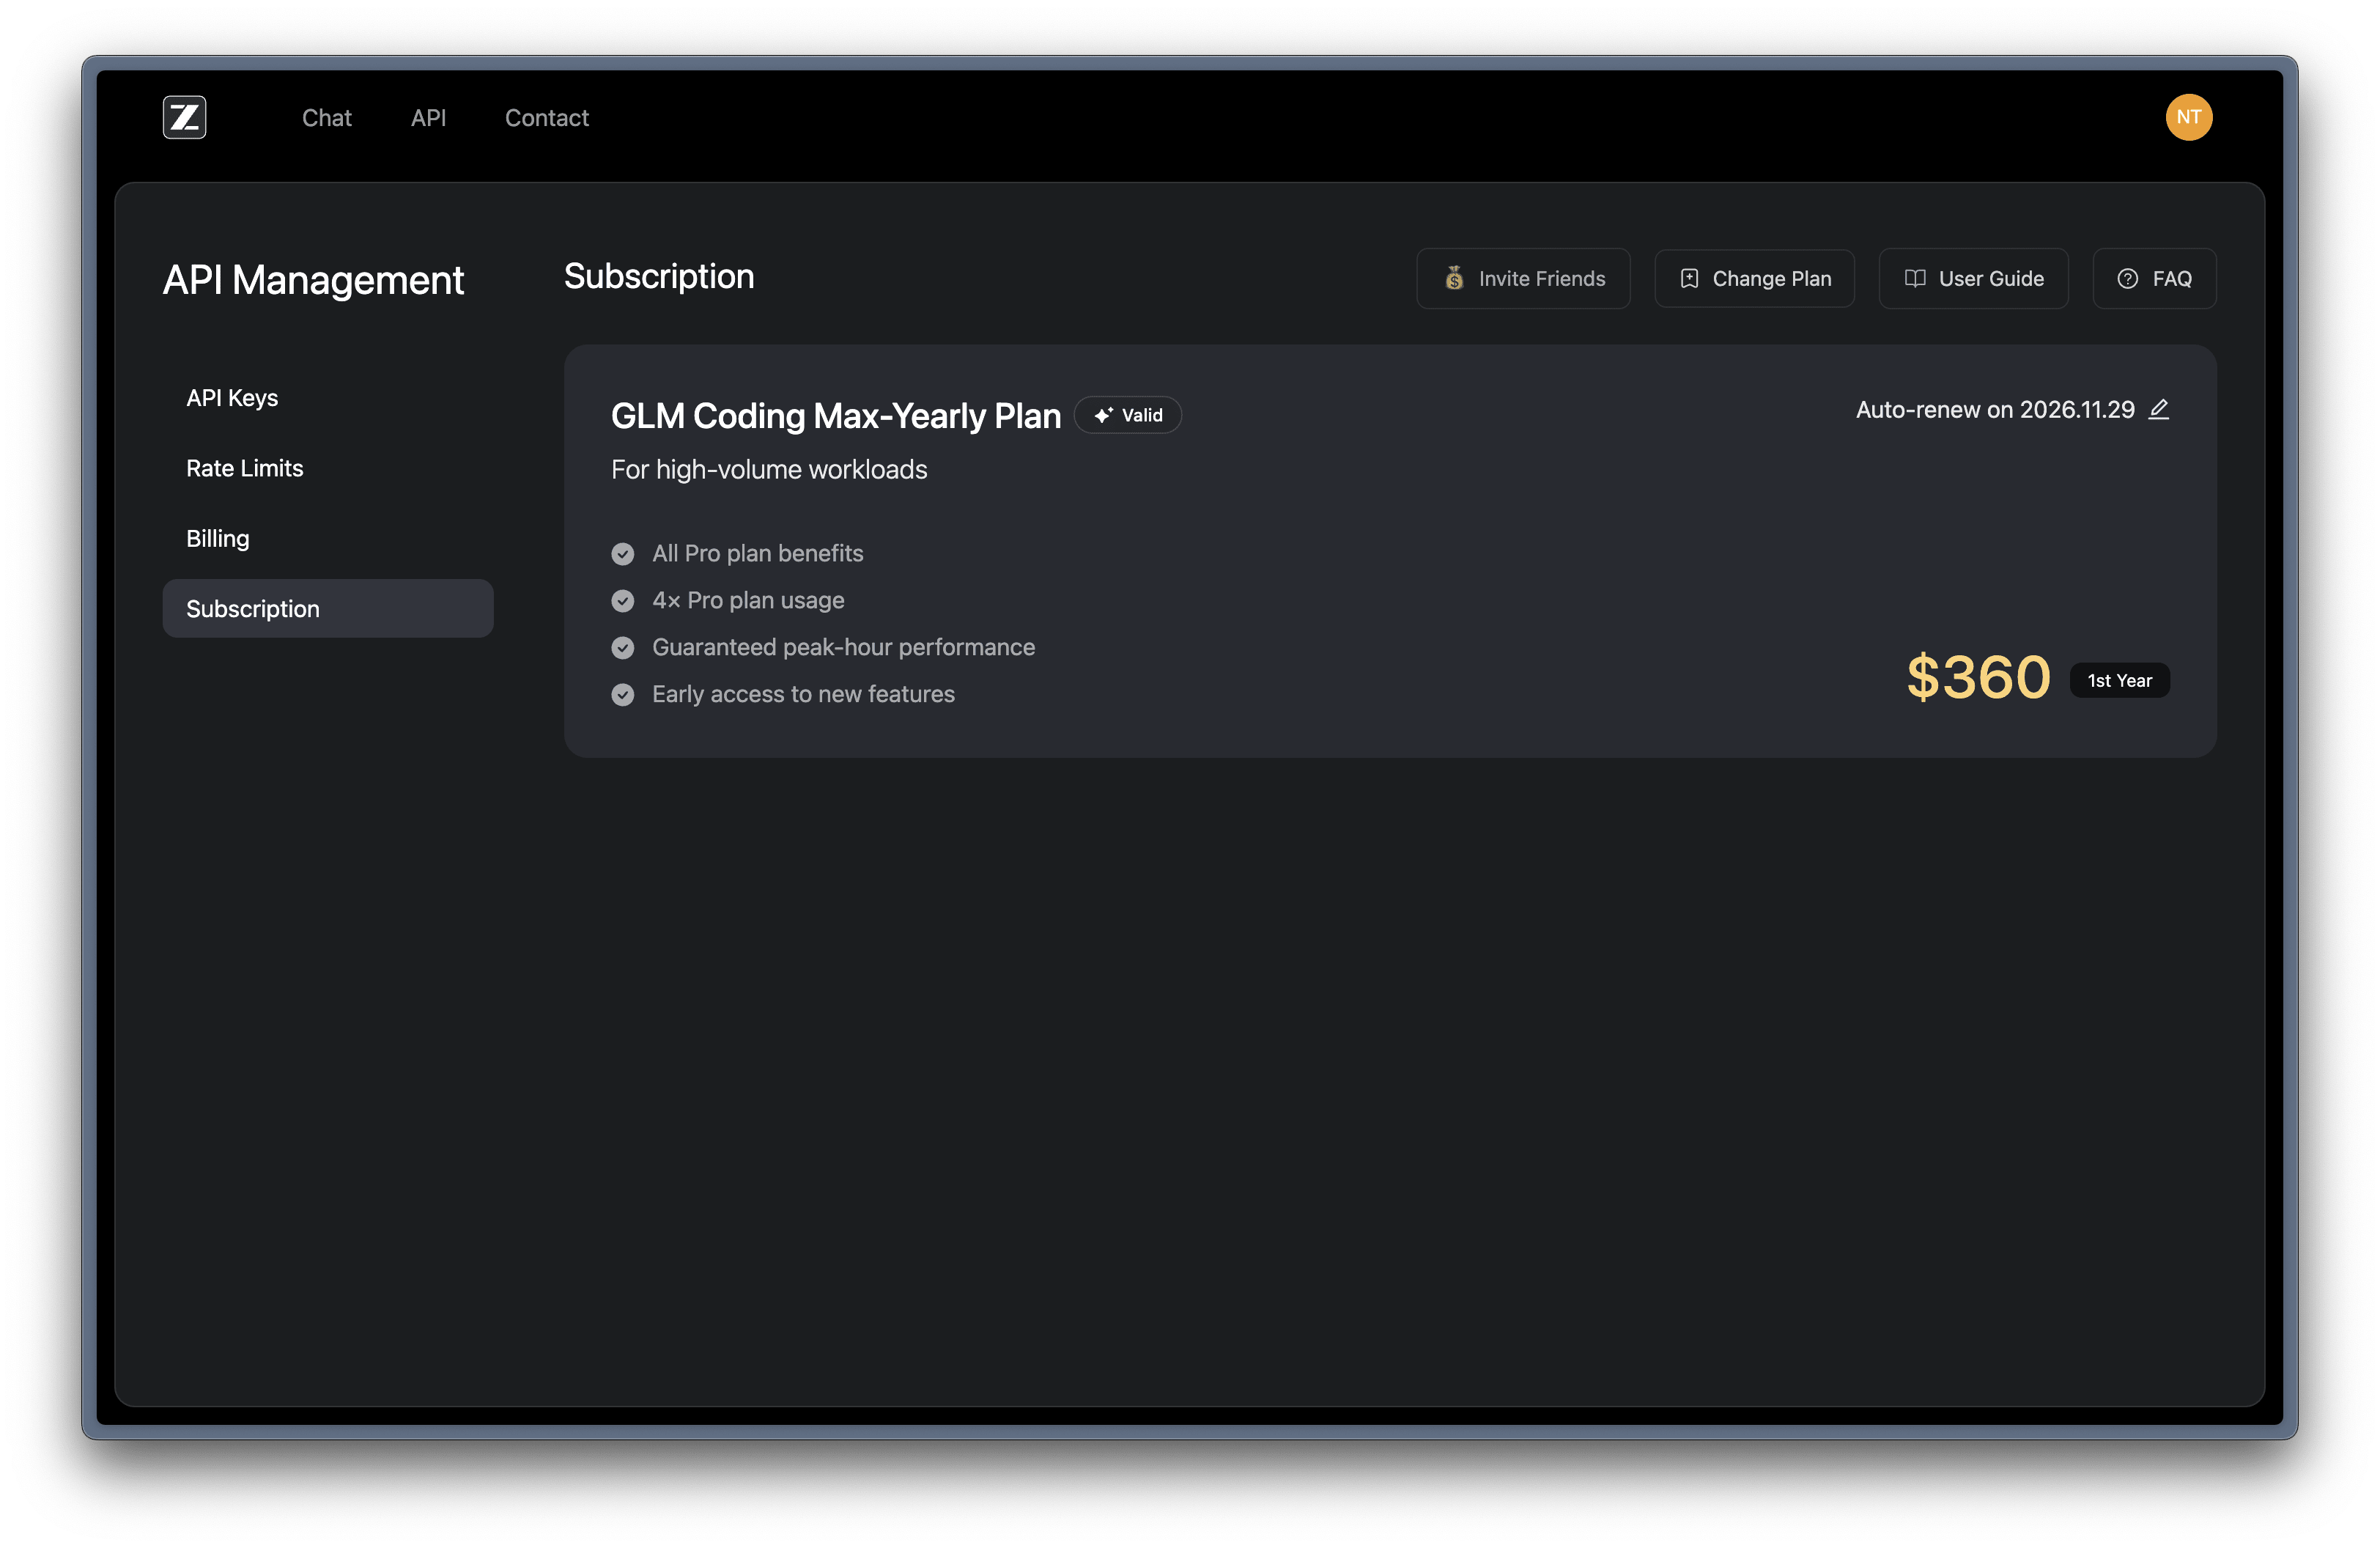Click the 1st Year price badge
This screenshot has width=2380, height=1548.
click(x=2119, y=681)
